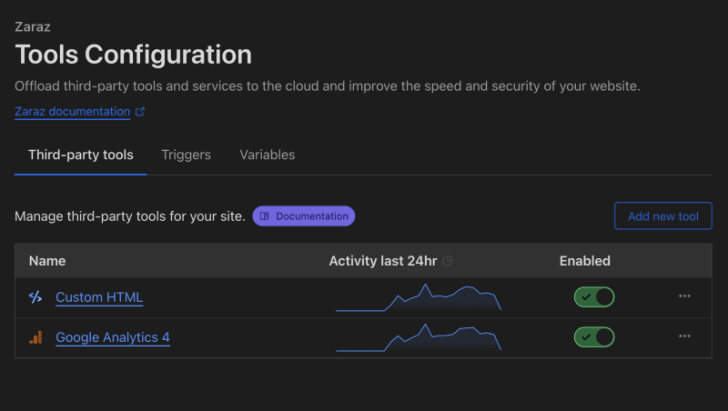Disable the Custom HTML tool toggle

[x=594, y=297]
